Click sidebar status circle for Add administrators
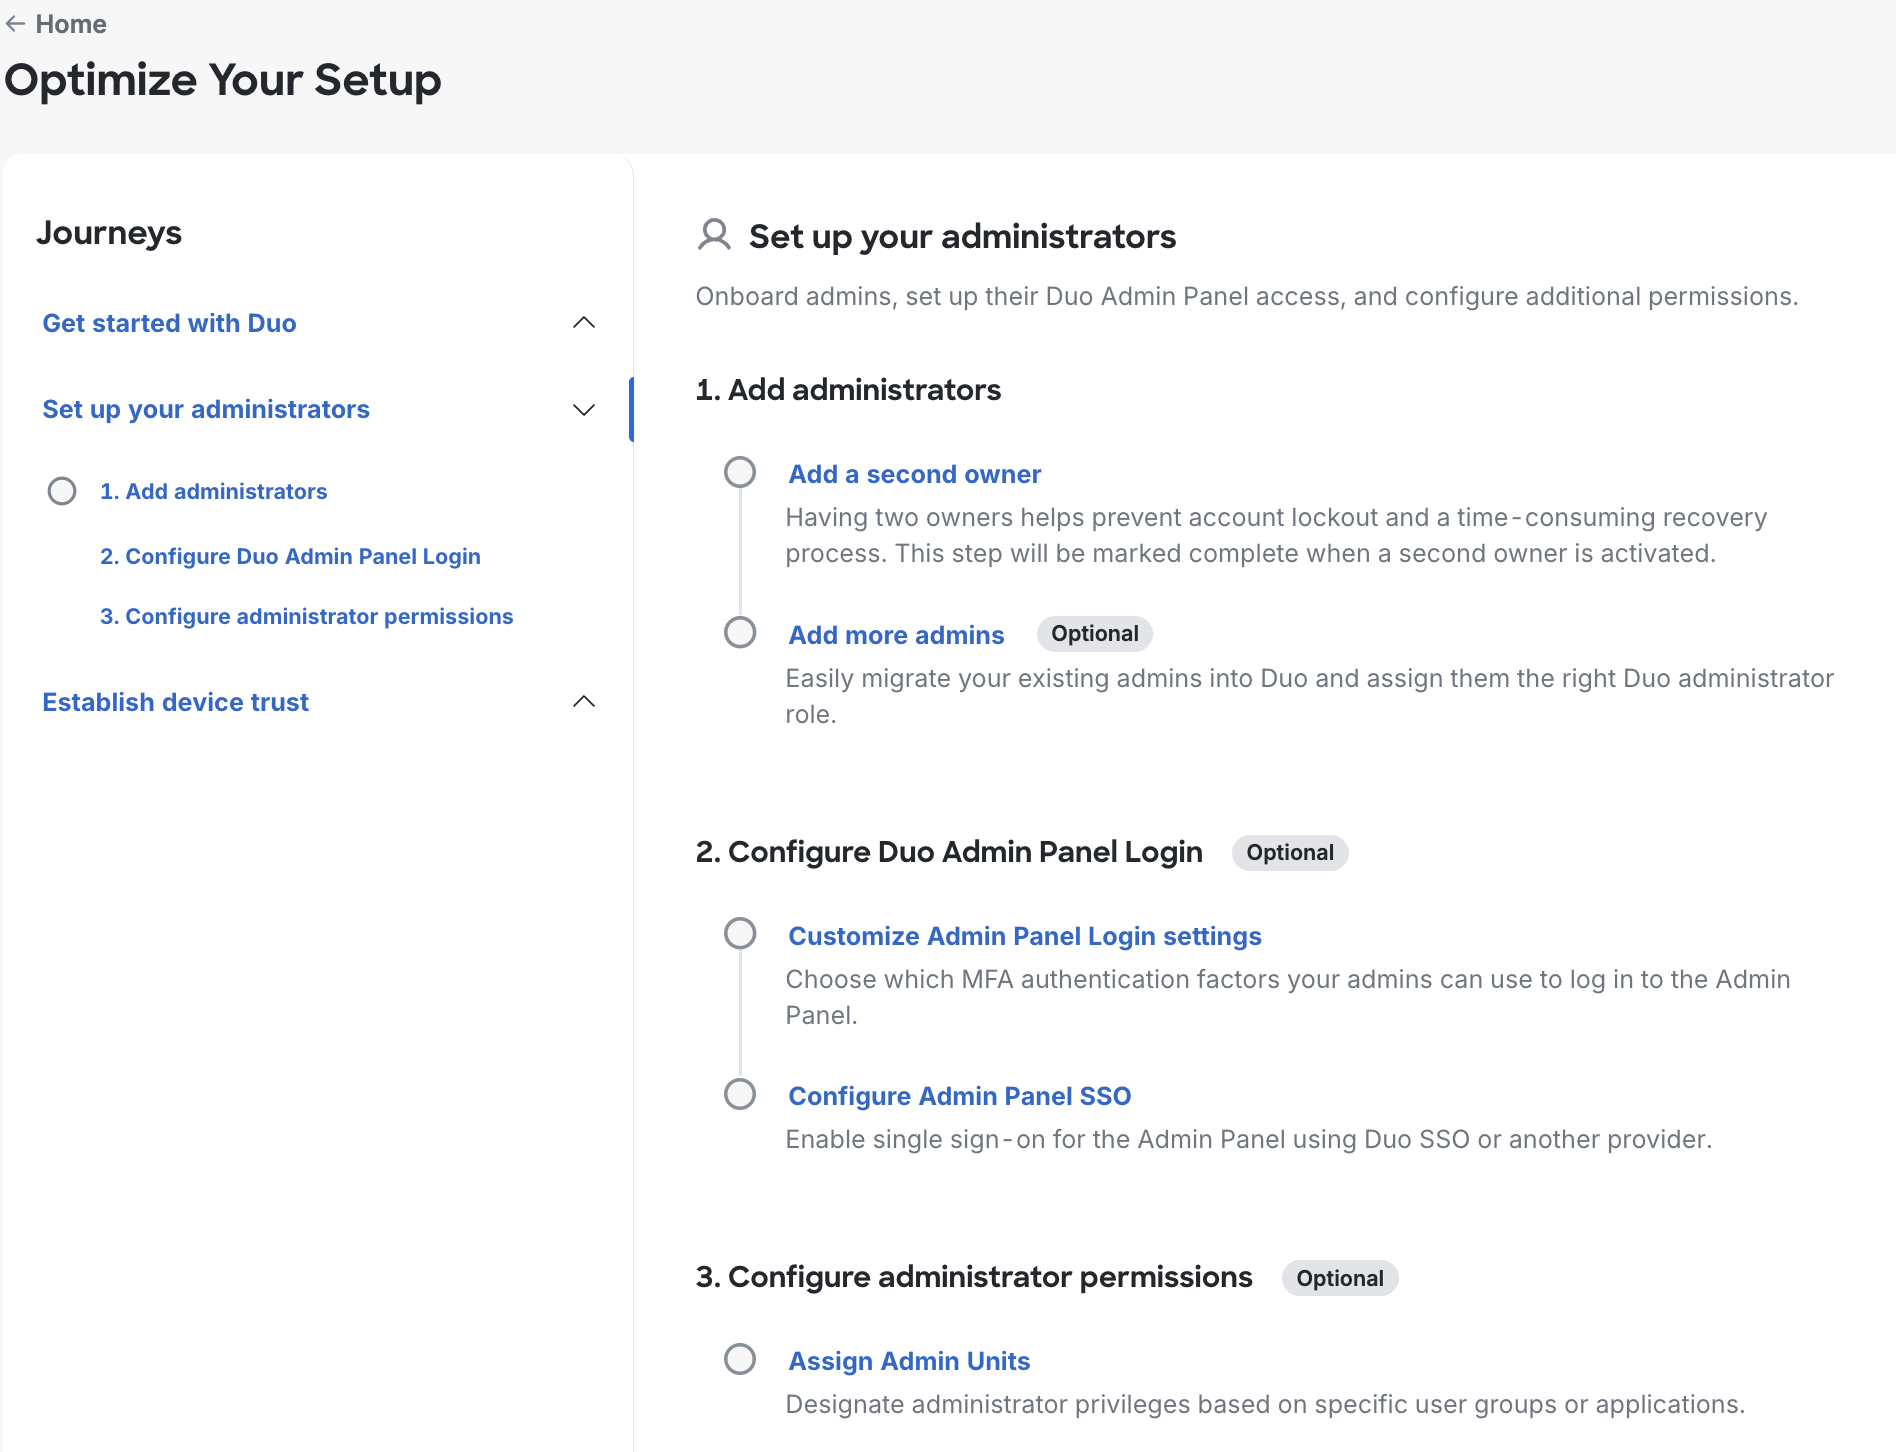The width and height of the screenshot is (1896, 1452). coord(62,491)
